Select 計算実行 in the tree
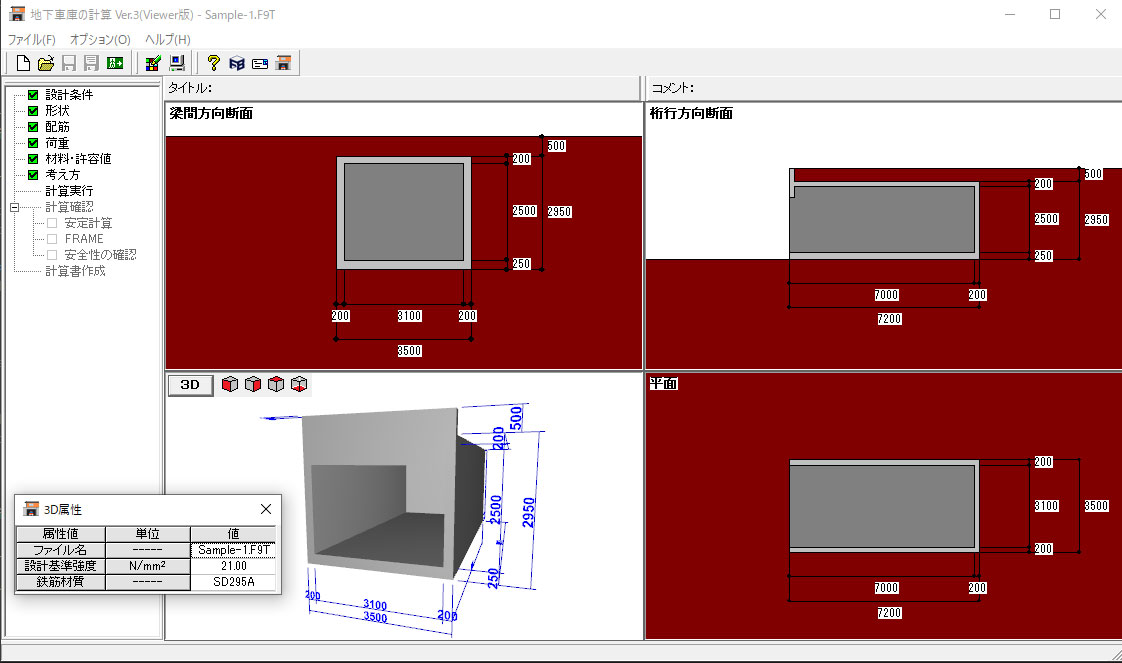Screen dimensions: 1122x663 [x=68, y=191]
